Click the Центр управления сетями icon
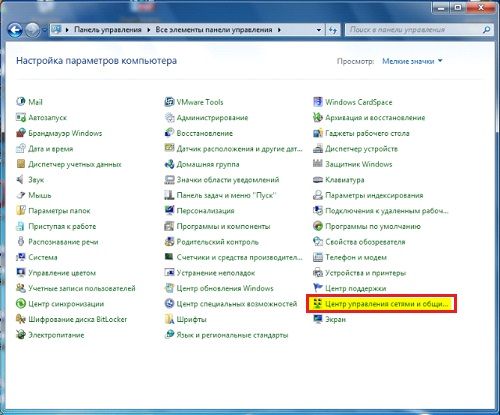Image resolution: width=500 pixels, height=415 pixels. 318,304
